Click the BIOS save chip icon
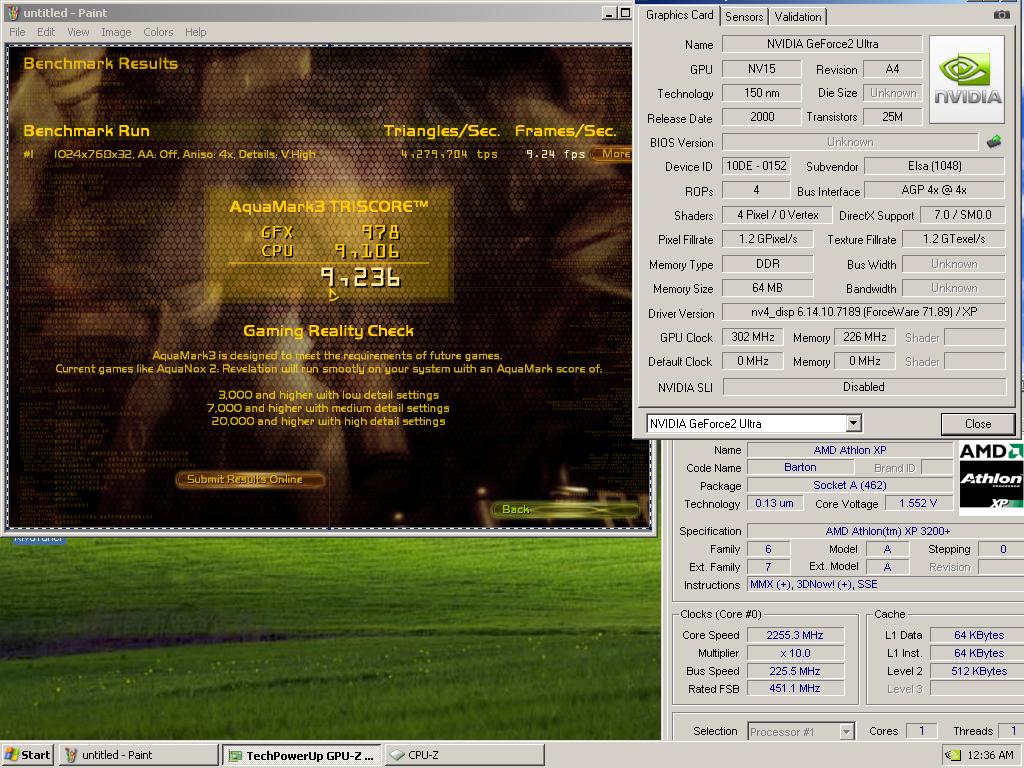 [x=994, y=141]
